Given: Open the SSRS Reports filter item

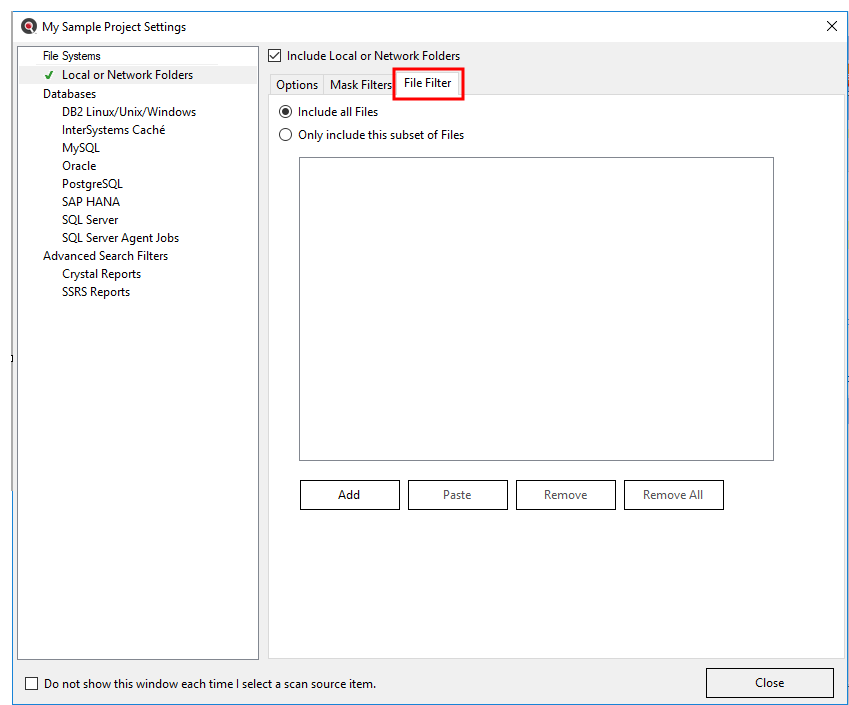Looking at the screenshot, I should [96, 292].
